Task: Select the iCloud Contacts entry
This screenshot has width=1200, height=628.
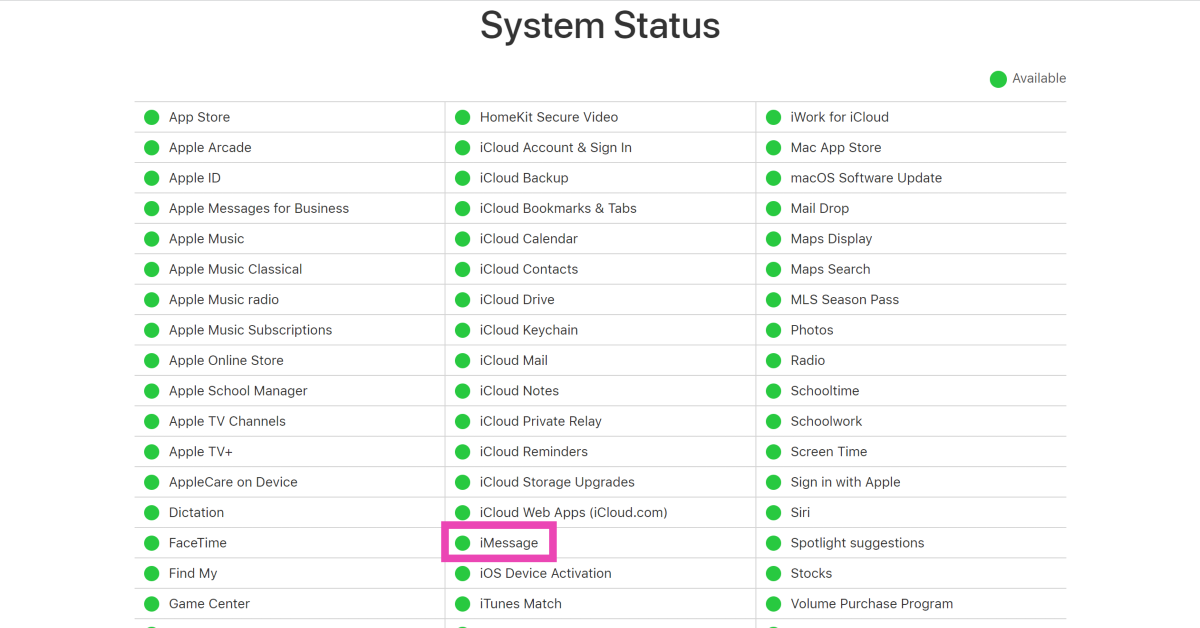Action: (x=529, y=269)
